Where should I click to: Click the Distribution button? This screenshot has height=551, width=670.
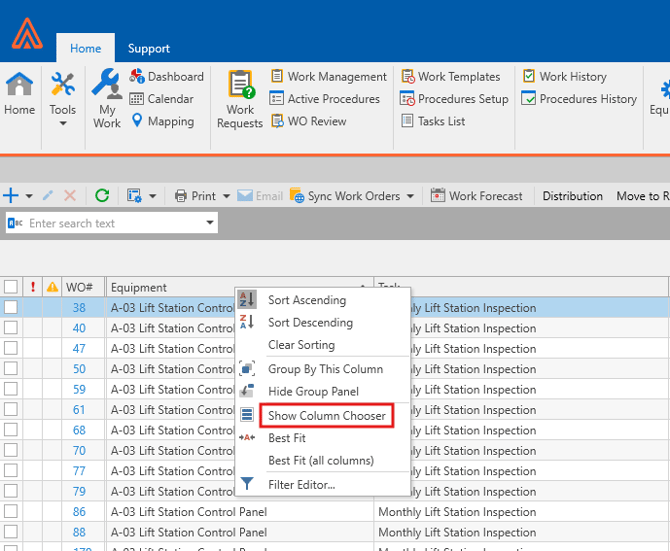(x=572, y=196)
